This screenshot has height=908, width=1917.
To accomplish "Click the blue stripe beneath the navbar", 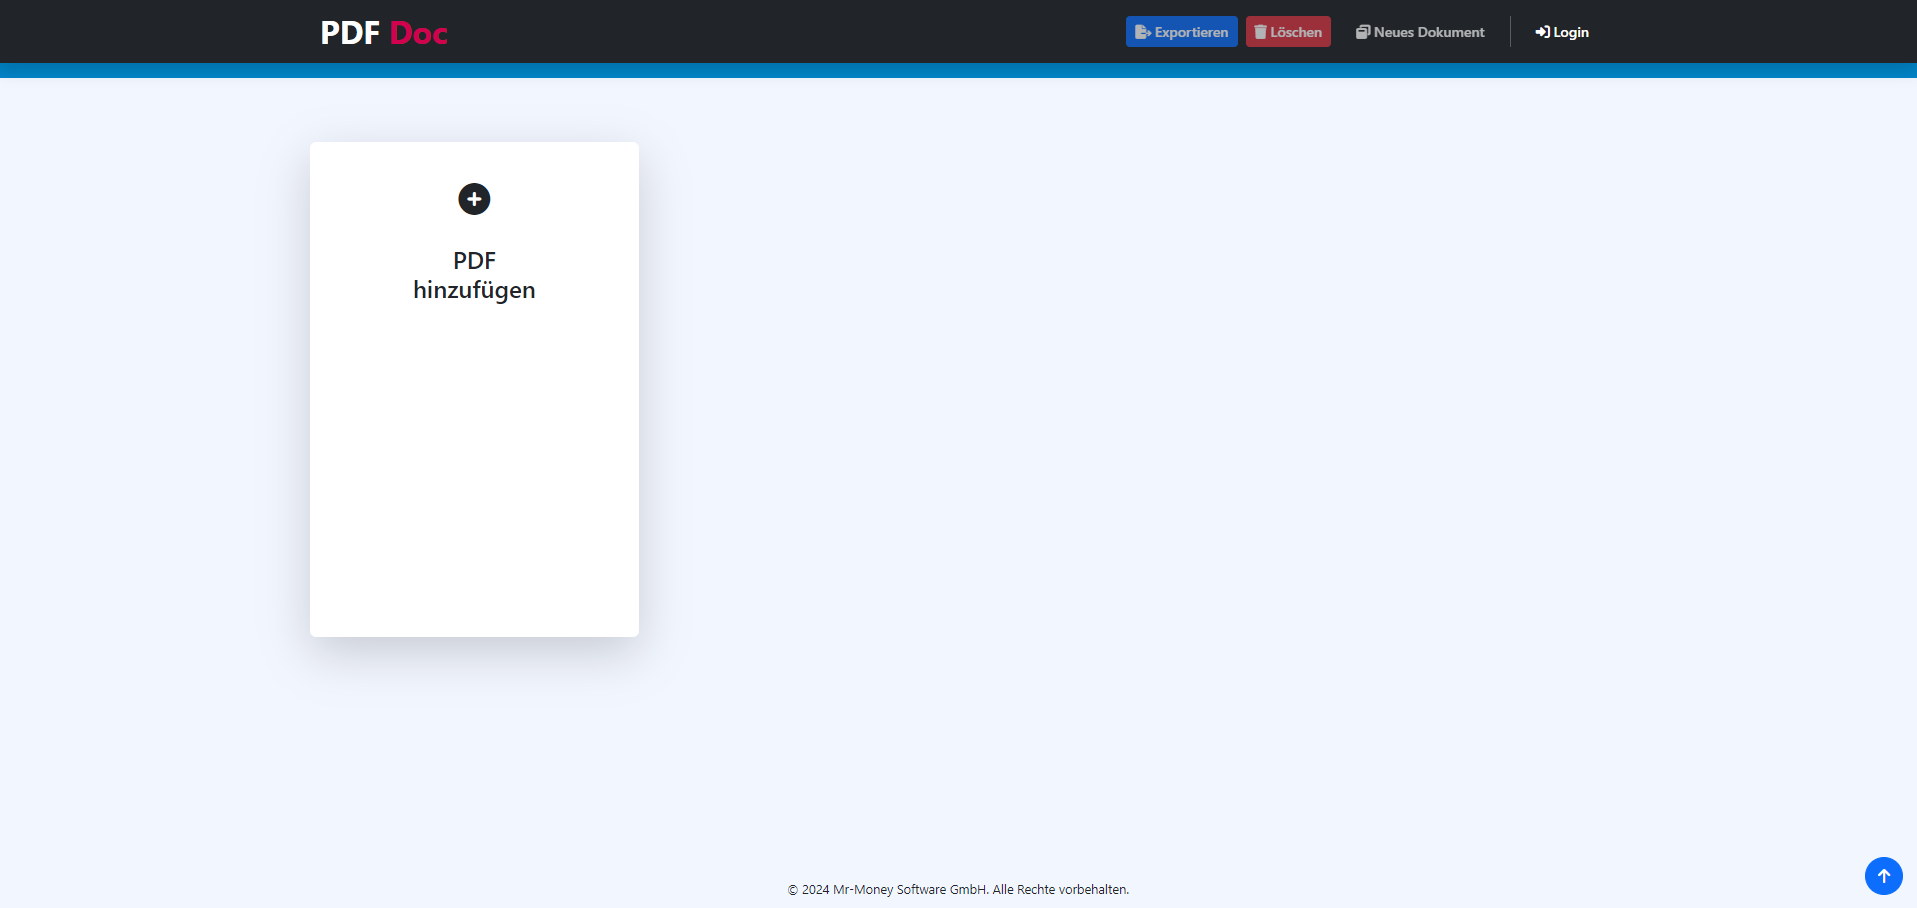I will [x=958, y=70].
